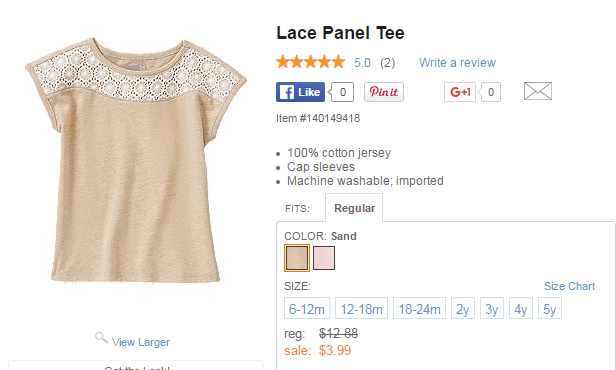Screen dimensions: 616x370
Task: Click the magnifying glass View Larger icon
Action: (x=101, y=337)
